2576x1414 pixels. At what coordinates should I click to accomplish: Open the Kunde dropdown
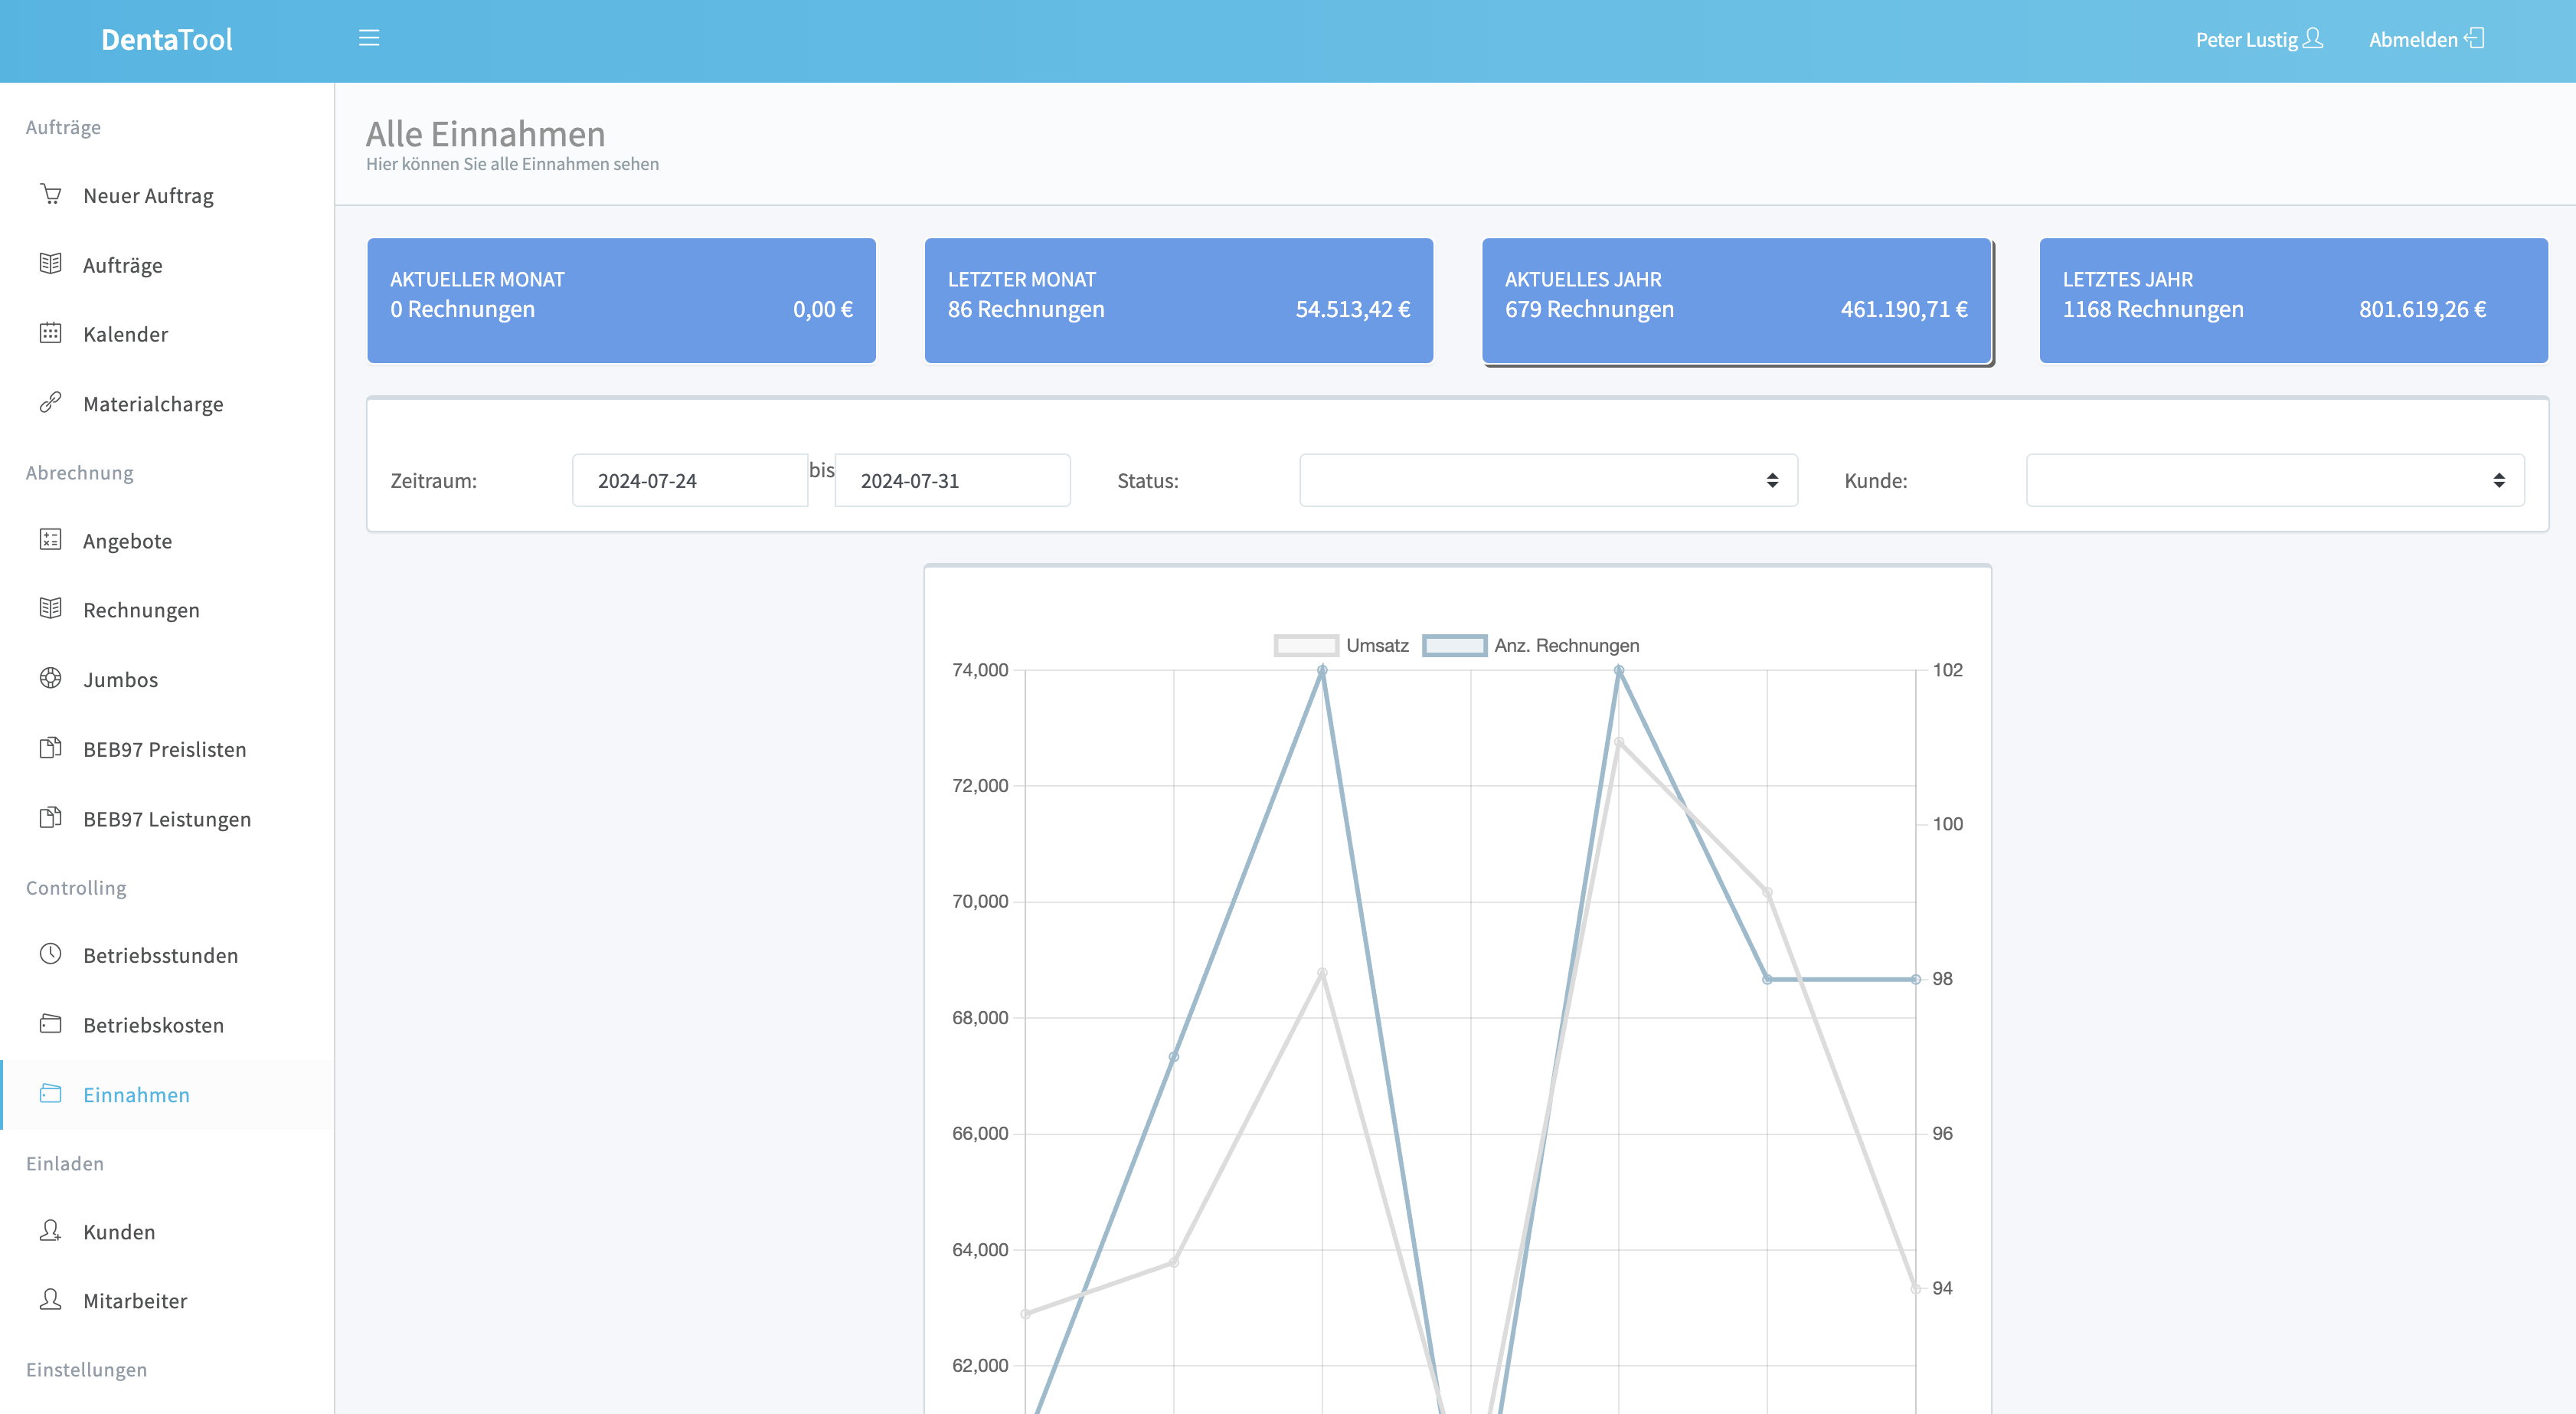2274,481
